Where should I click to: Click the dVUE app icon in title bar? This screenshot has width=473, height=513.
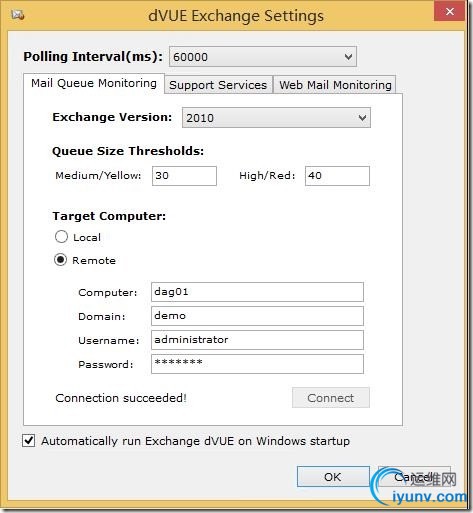(17, 15)
